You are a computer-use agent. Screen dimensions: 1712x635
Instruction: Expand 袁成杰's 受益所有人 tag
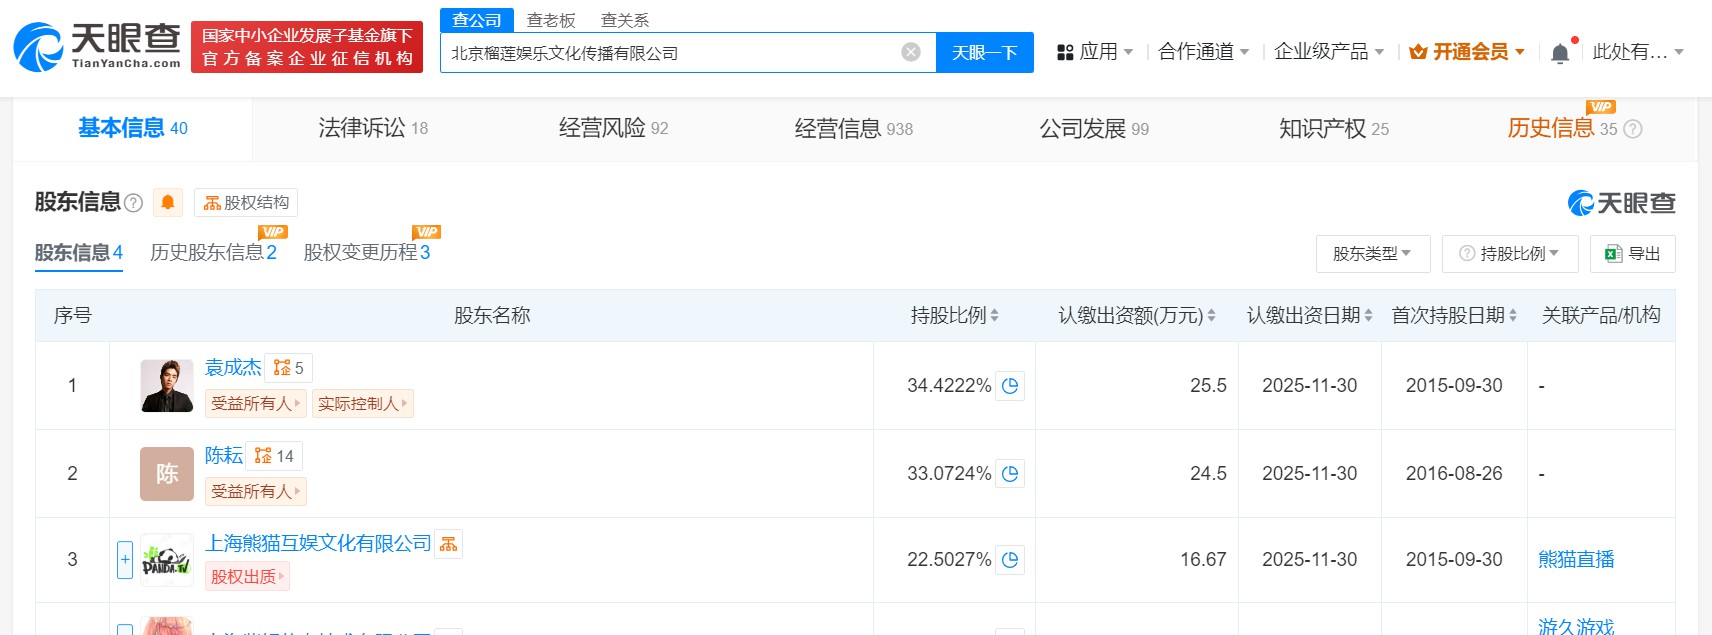(x=256, y=404)
